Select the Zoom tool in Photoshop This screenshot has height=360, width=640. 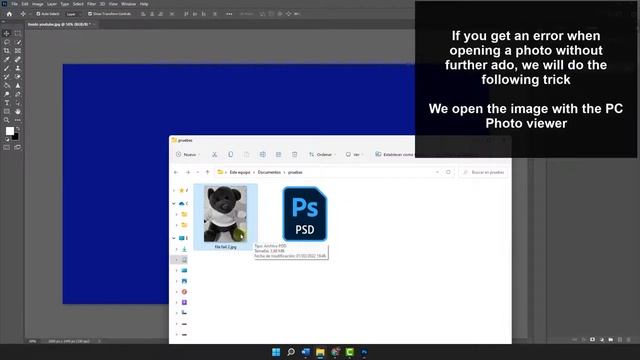pos(7,120)
